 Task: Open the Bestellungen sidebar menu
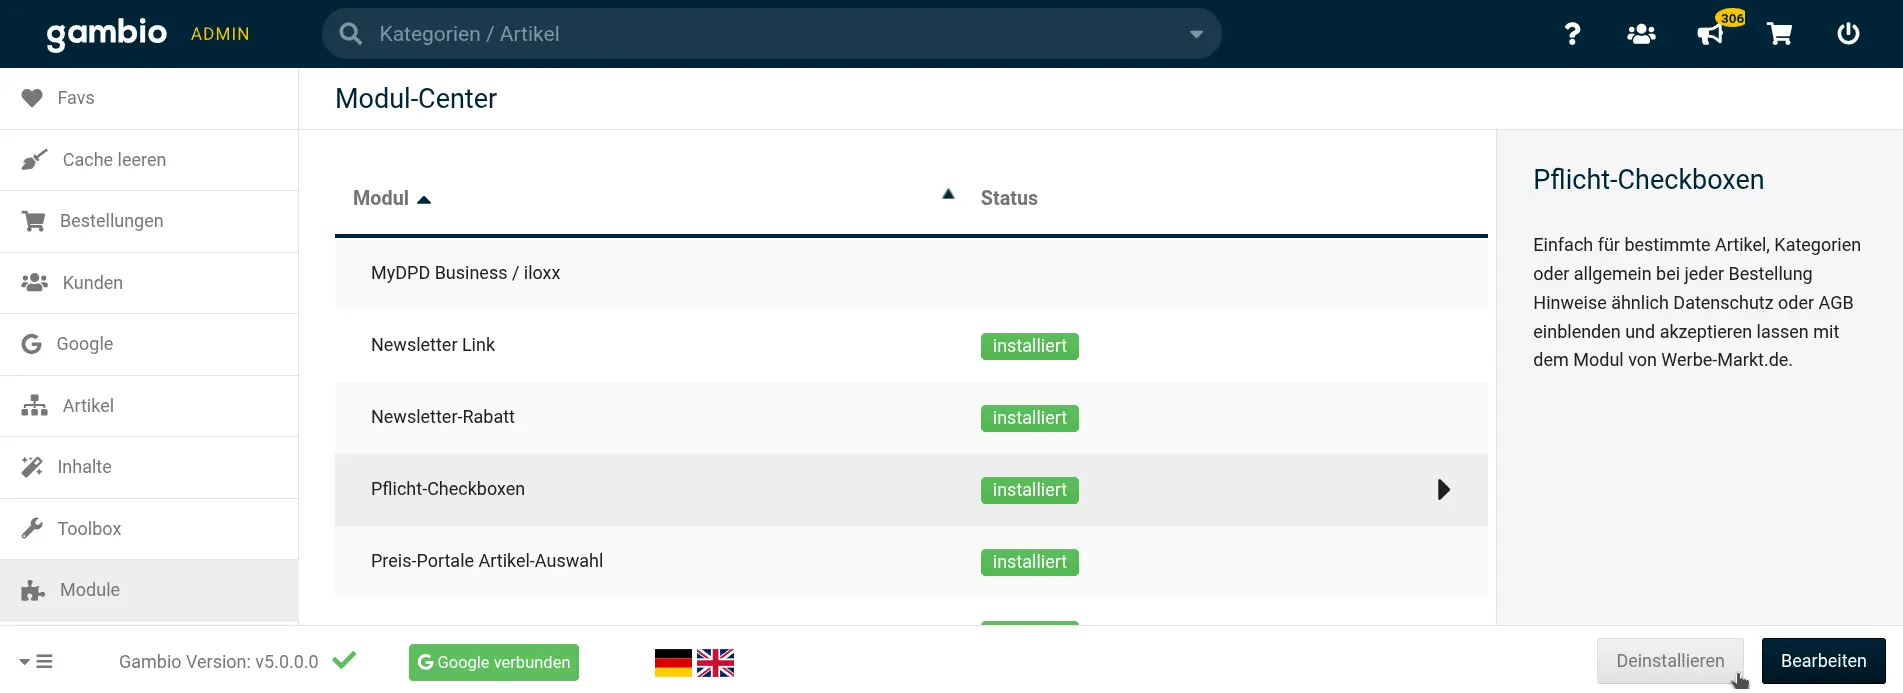click(111, 221)
